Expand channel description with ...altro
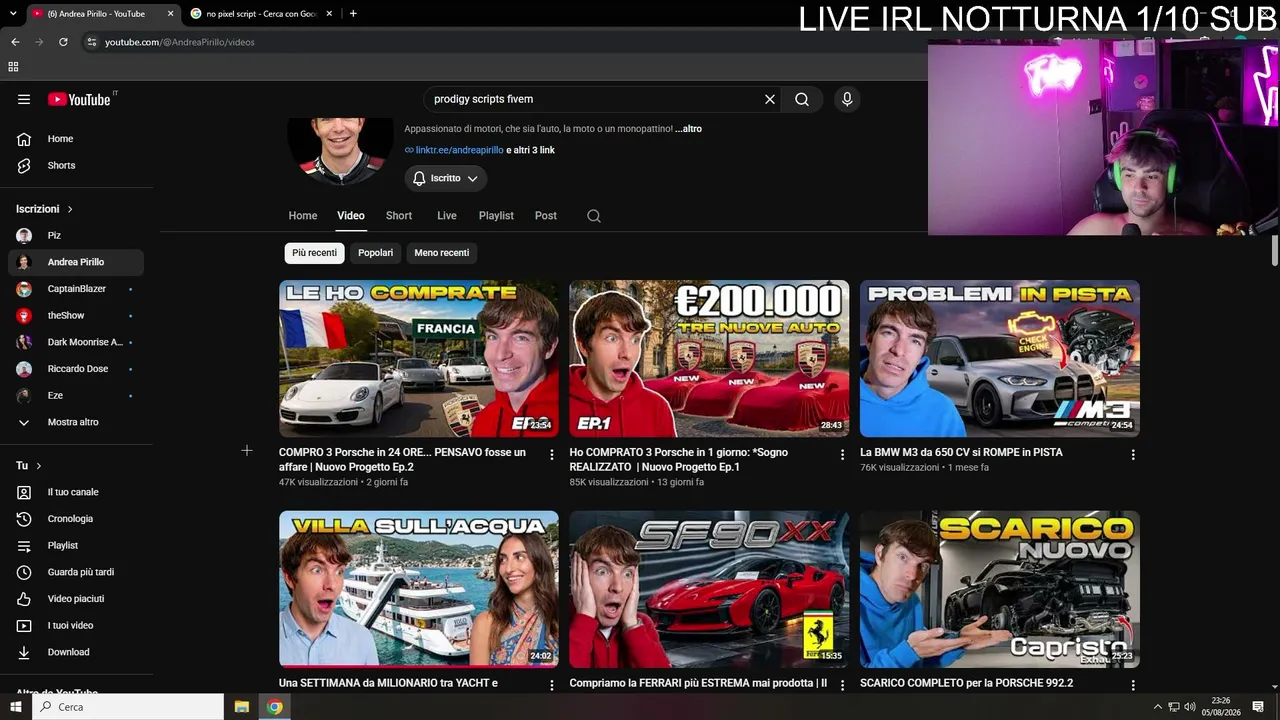The width and height of the screenshot is (1280, 720). point(688,129)
